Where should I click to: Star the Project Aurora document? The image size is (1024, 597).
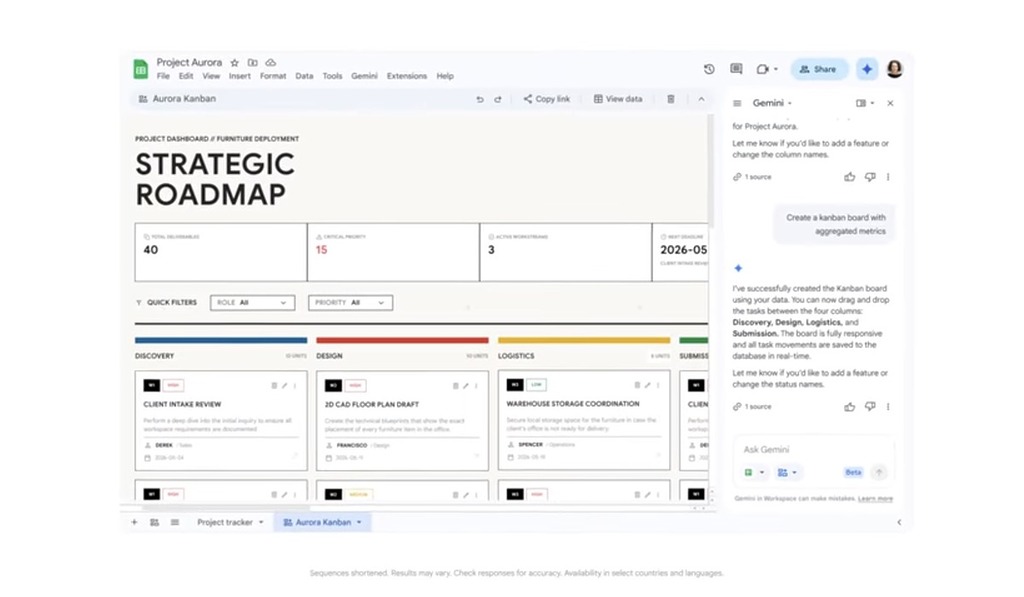pyautogui.click(x=235, y=62)
